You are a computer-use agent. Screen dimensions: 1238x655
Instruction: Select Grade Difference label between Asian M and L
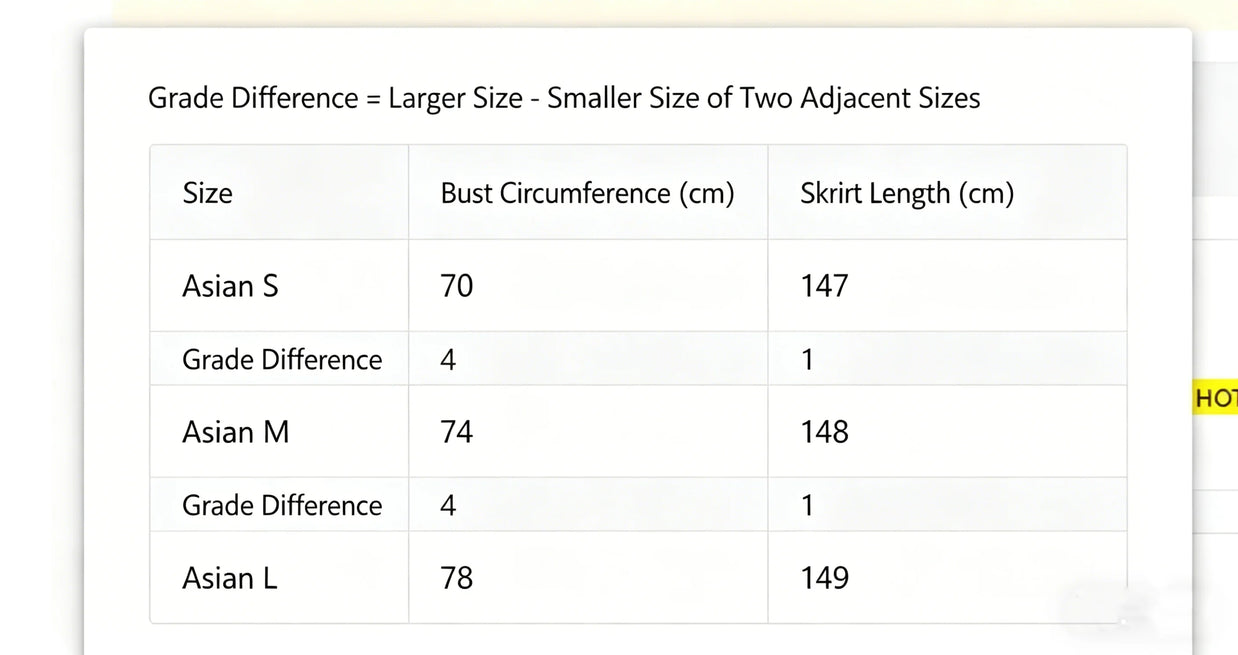pos(282,506)
